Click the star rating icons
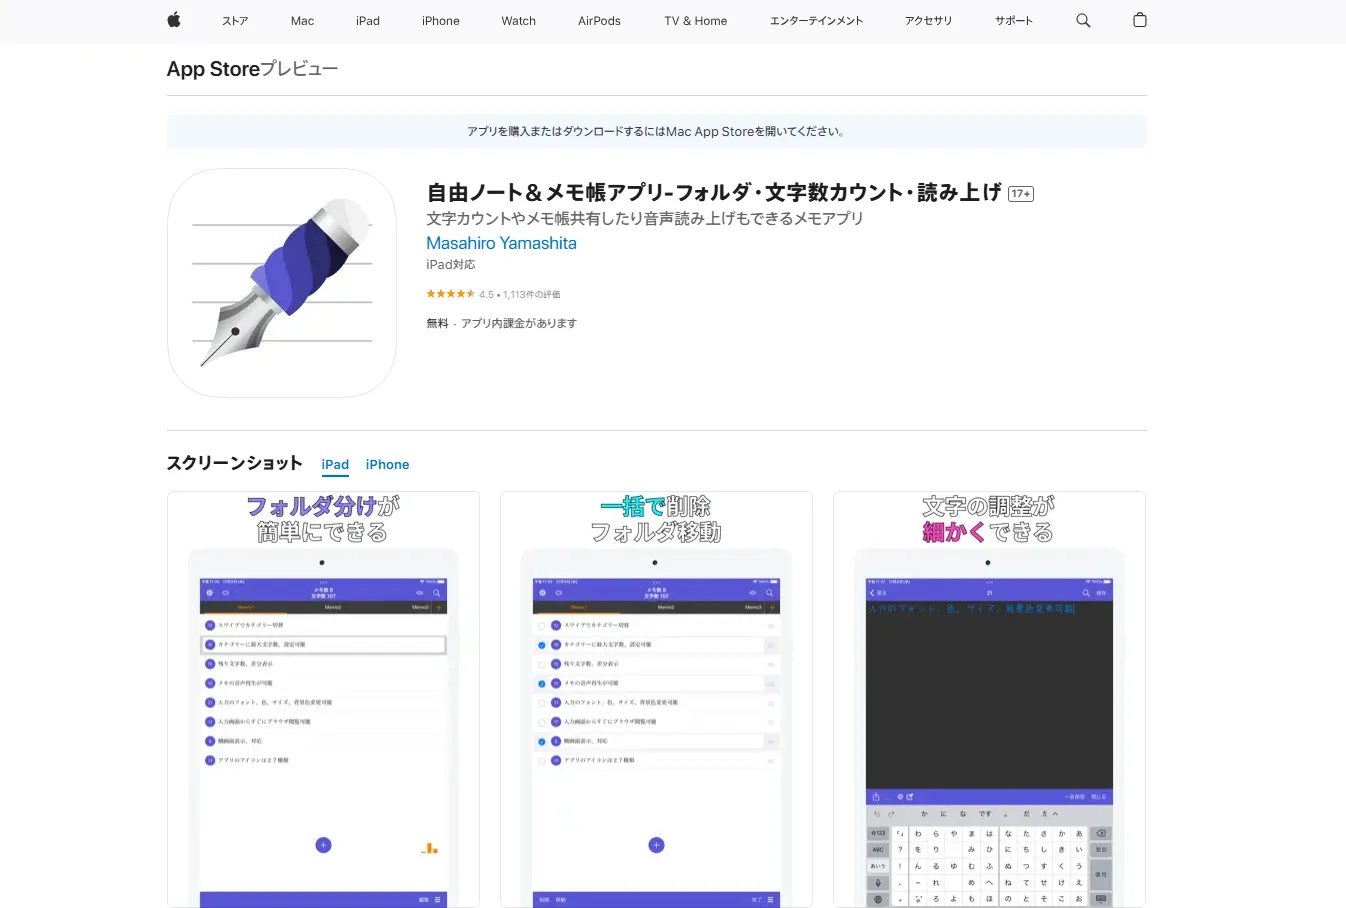The image size is (1346, 908). tap(450, 294)
